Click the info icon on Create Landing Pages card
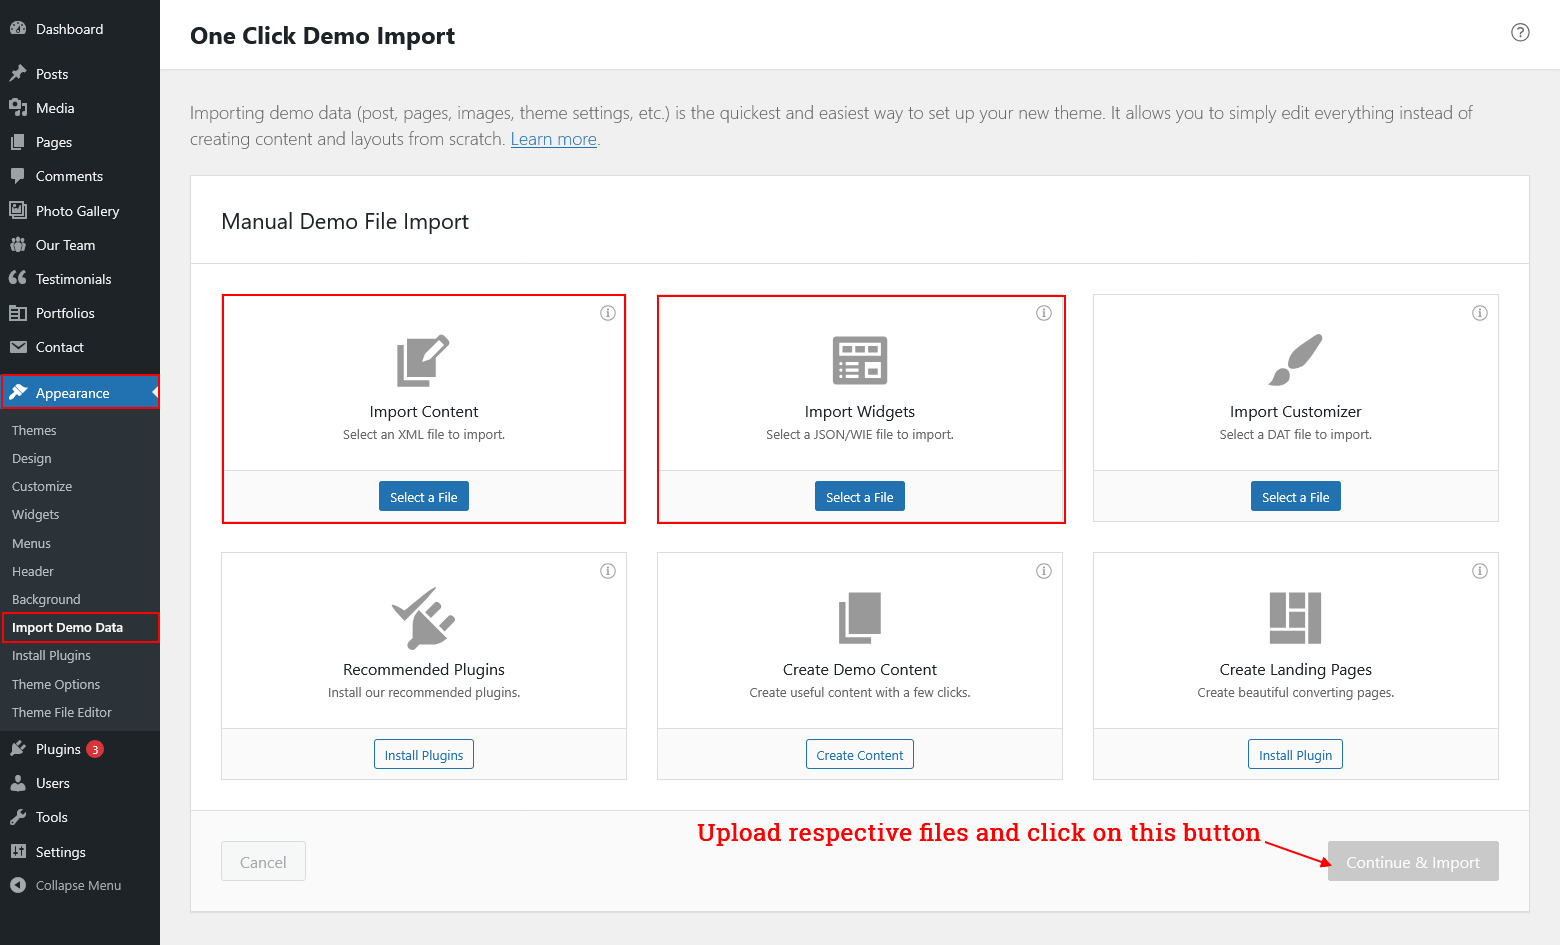Screen dimensions: 1560x945 click(x=1479, y=571)
